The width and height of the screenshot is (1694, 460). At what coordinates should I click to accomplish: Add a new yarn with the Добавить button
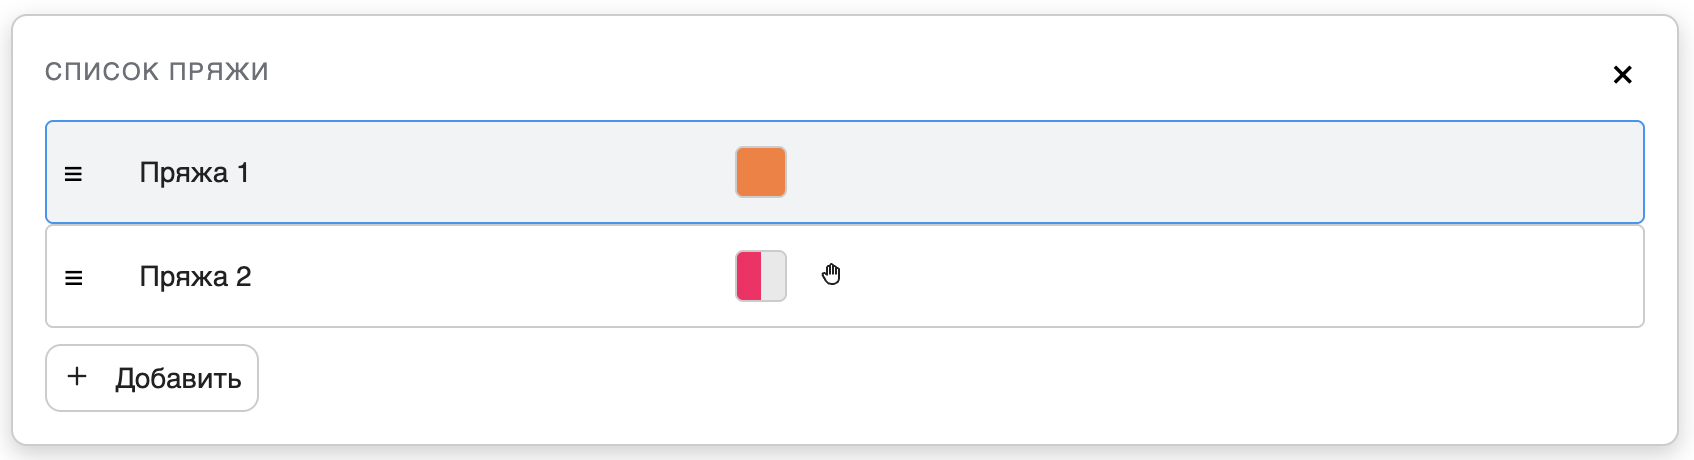152,378
